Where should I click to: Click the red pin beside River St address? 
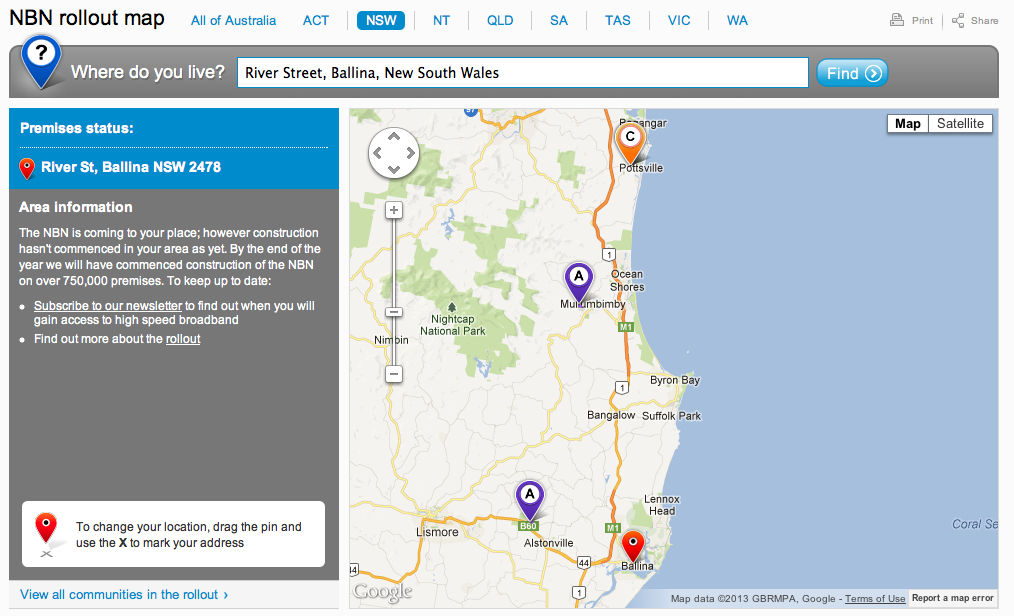pos(27,168)
